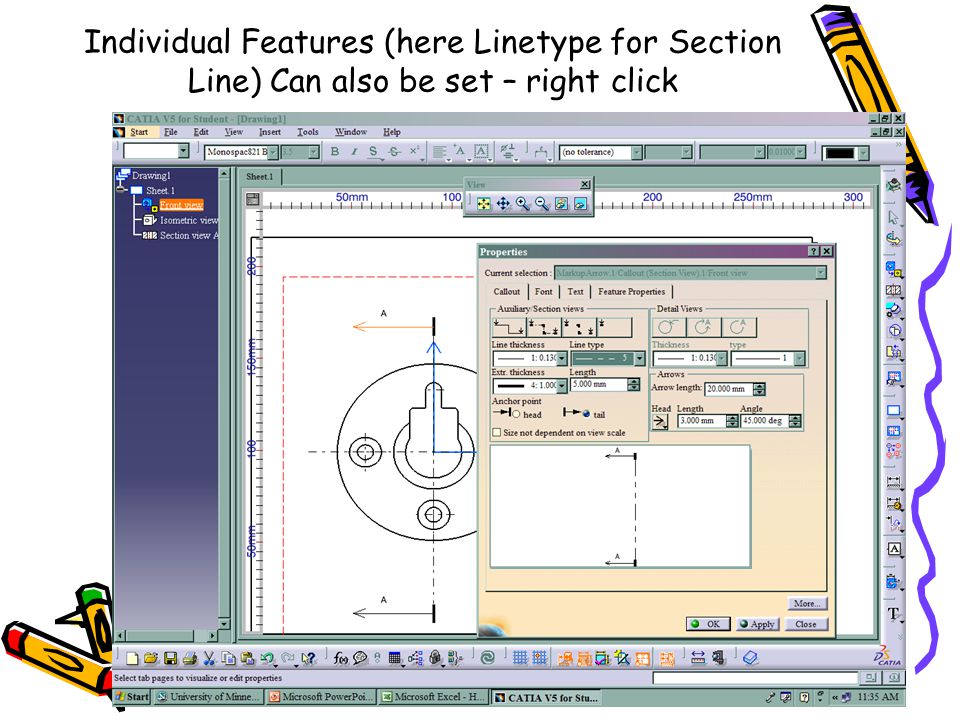Viewport: 960px width, 720px height.
Task: Click the Apply button
Action: click(757, 624)
